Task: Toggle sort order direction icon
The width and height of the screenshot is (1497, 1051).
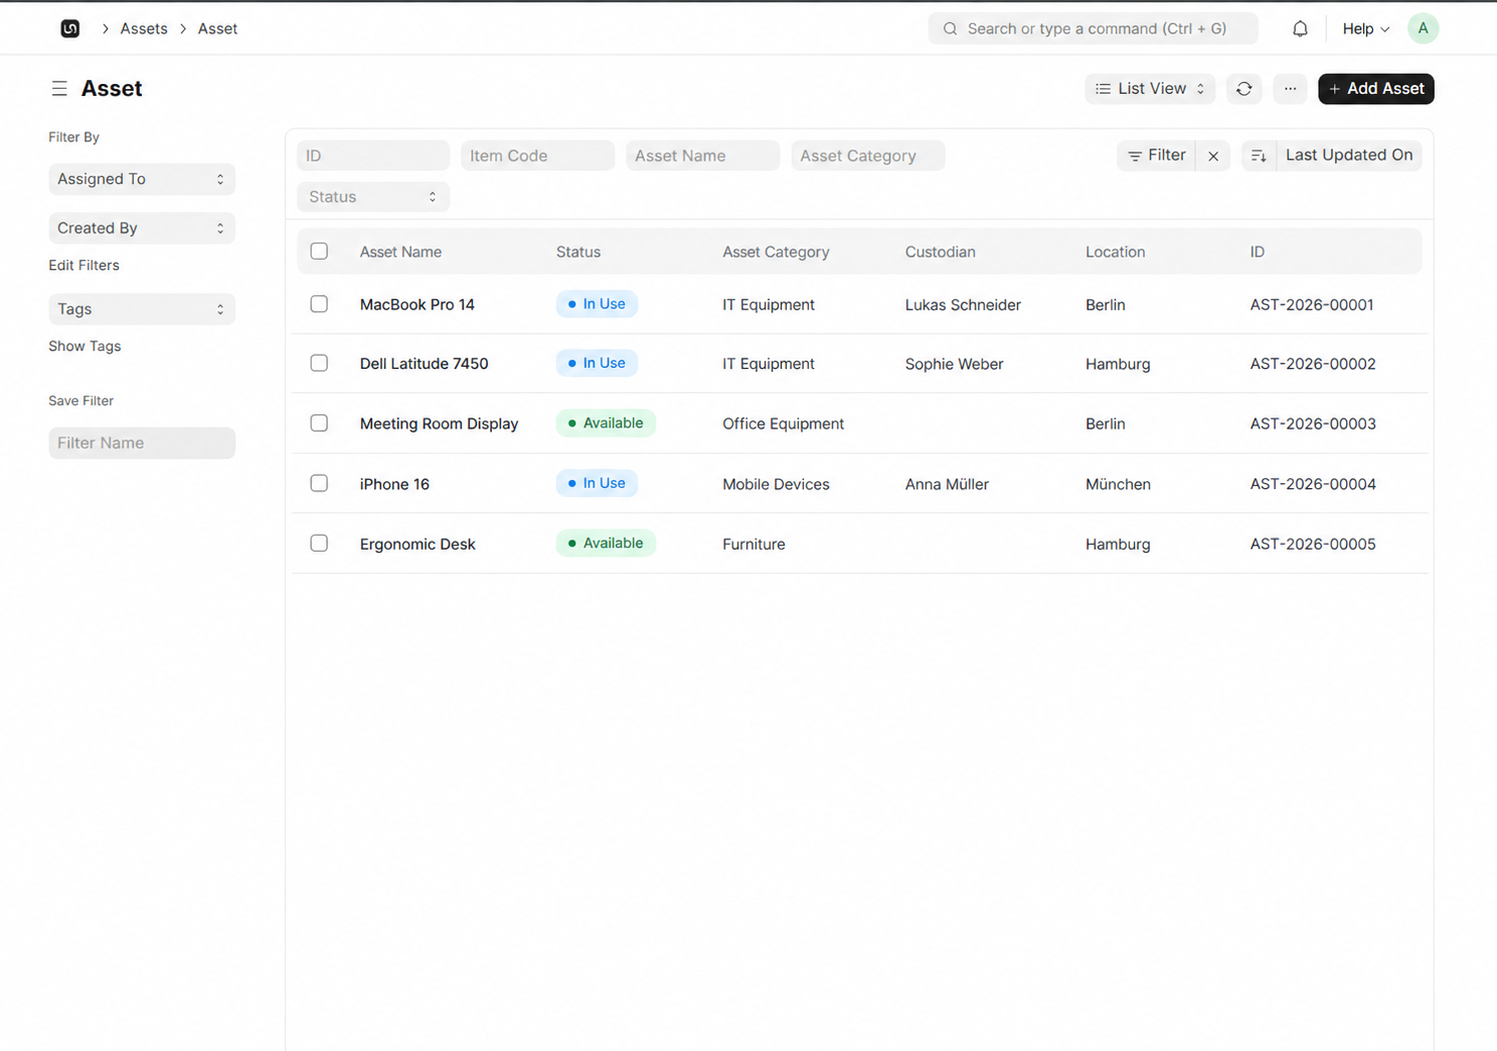Action: 1258,155
